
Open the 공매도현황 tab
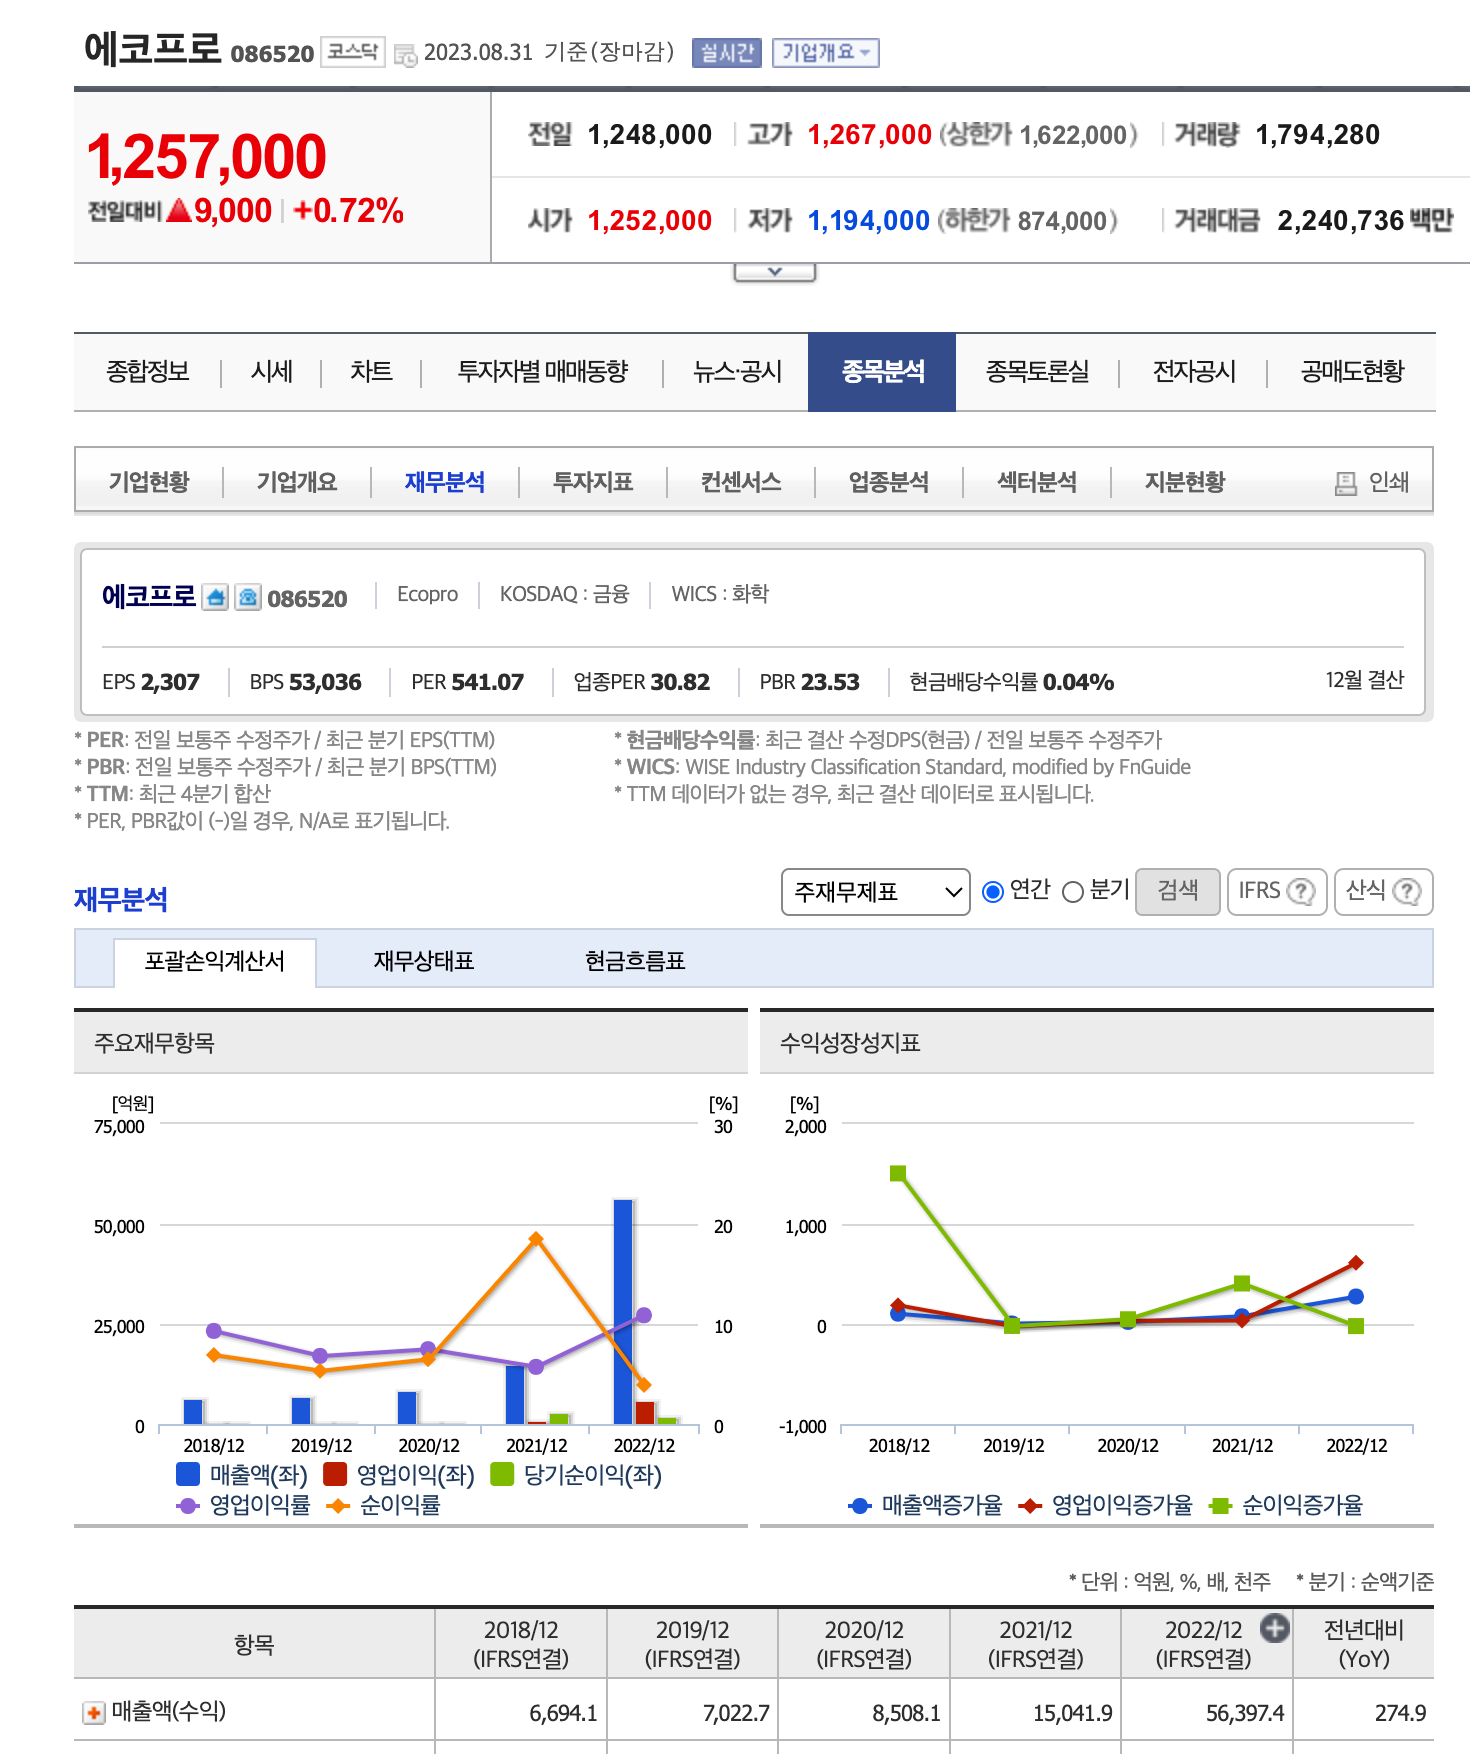pos(1352,372)
